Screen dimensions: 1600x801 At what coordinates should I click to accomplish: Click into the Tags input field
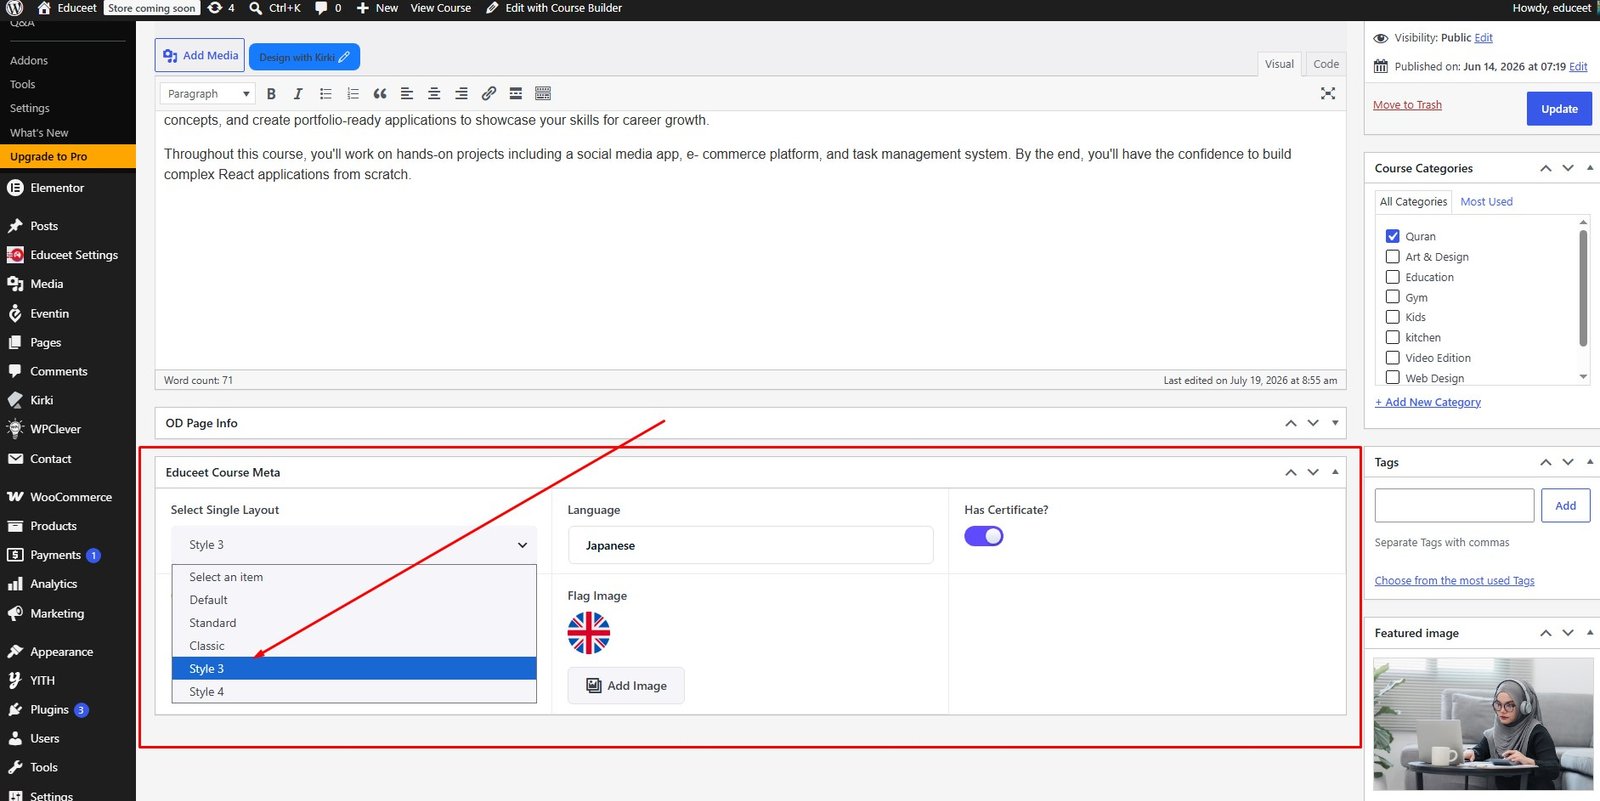click(1454, 506)
